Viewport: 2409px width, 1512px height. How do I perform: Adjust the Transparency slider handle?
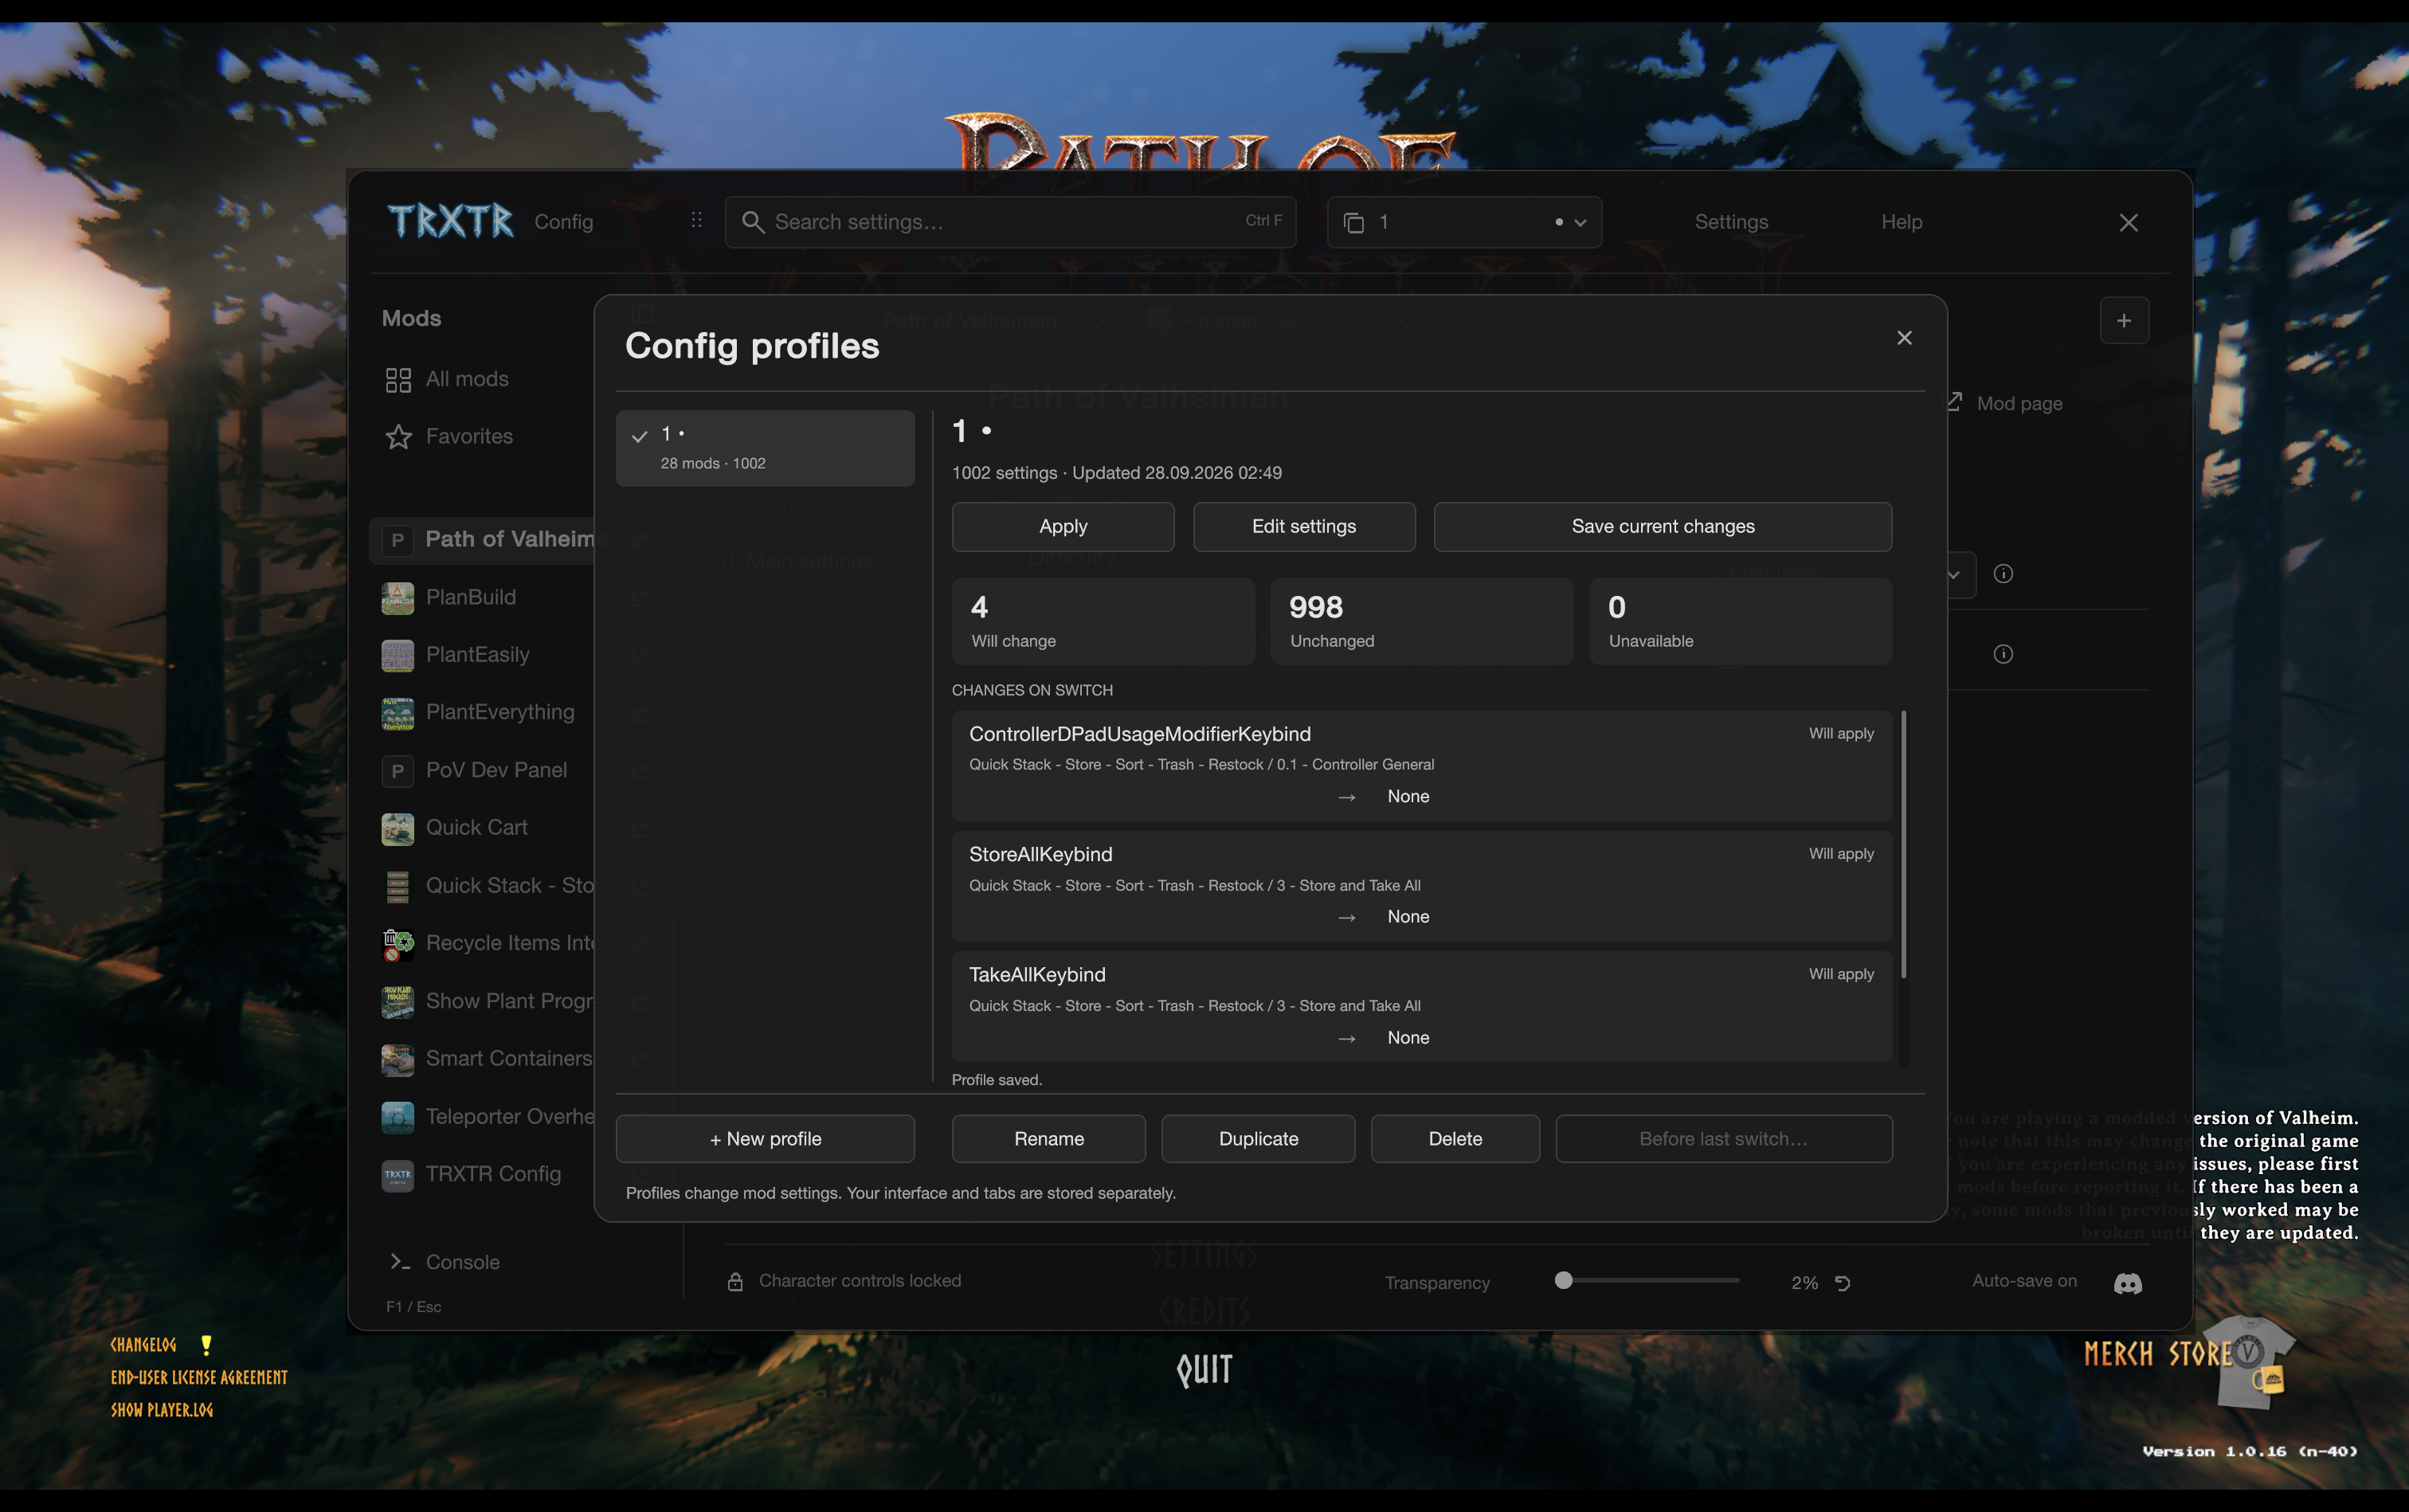(1564, 1281)
